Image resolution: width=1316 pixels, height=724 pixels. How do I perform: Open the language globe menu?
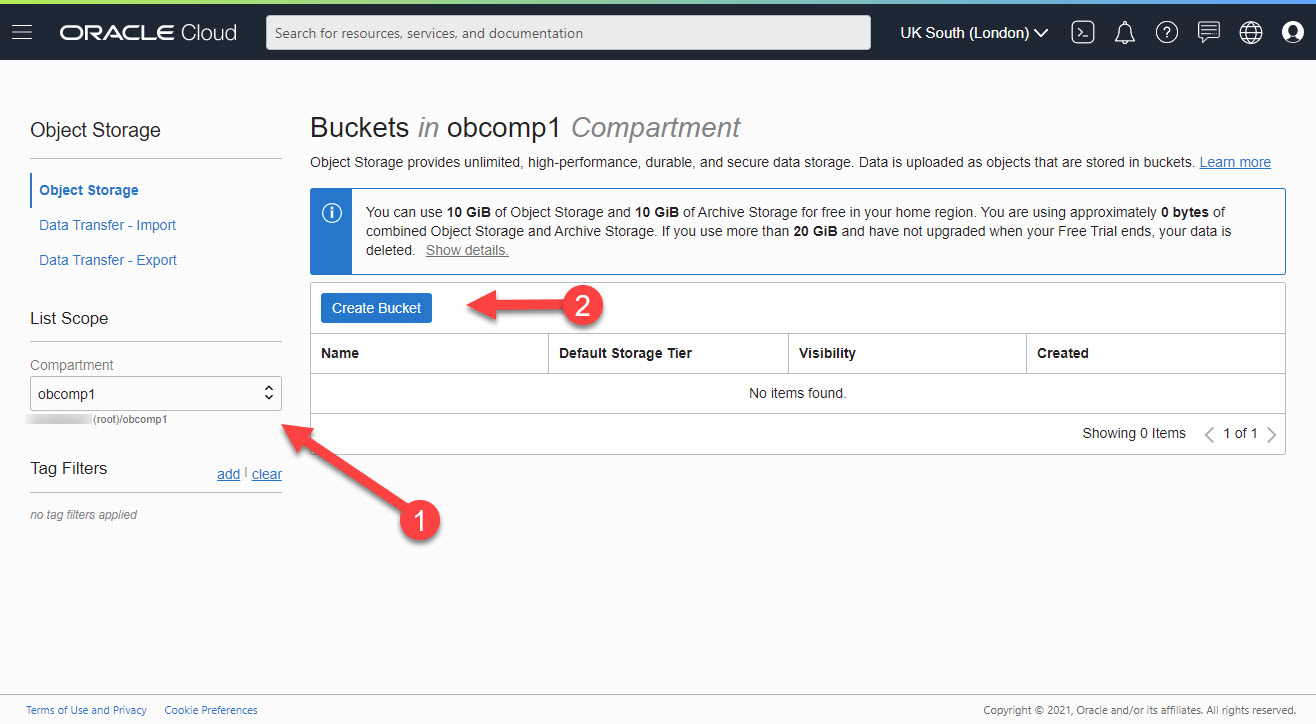click(x=1251, y=33)
